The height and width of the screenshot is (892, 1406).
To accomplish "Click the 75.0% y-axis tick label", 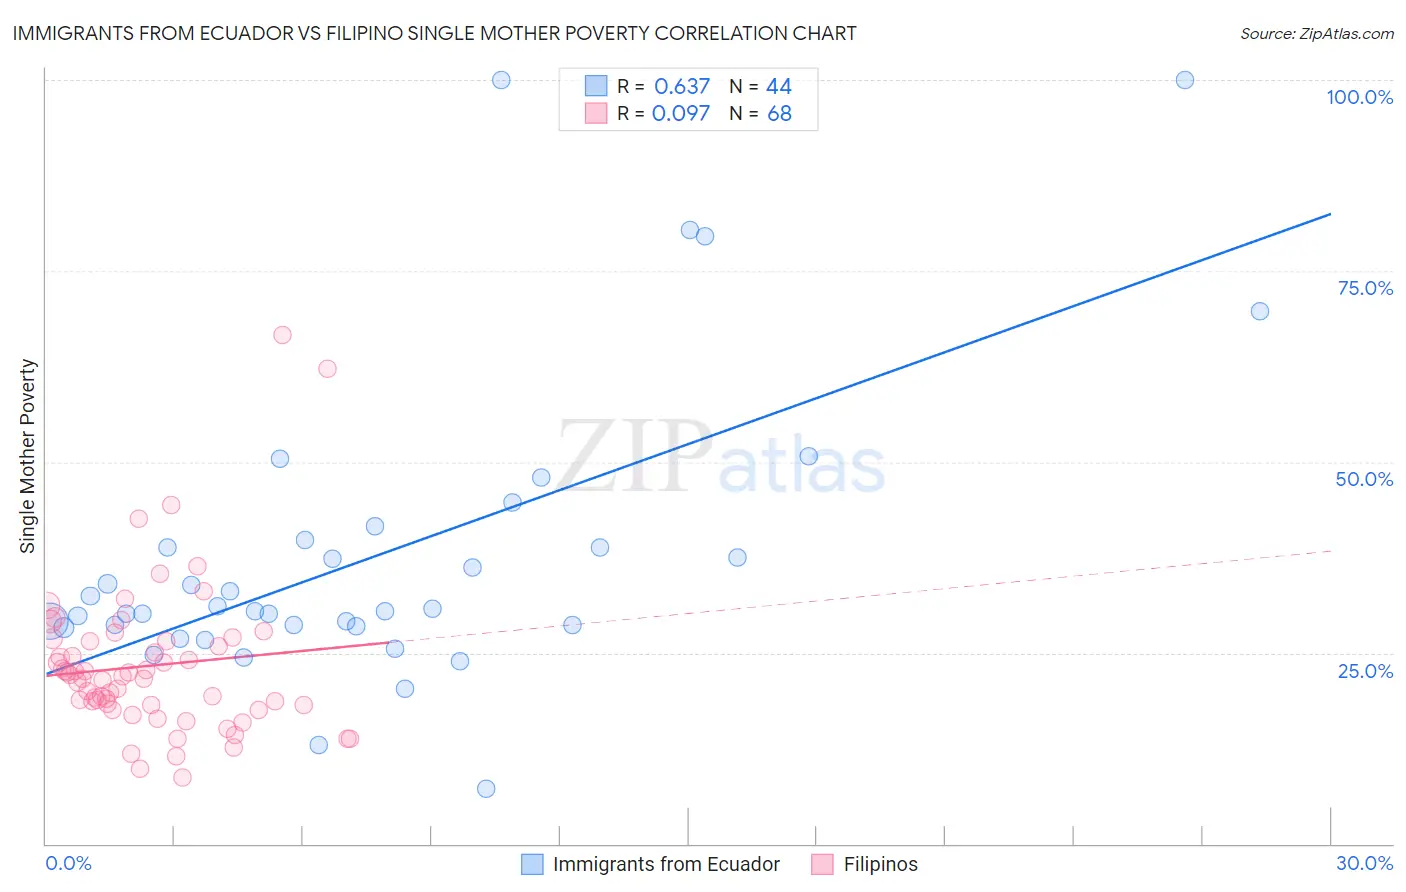I will click(x=1365, y=288).
